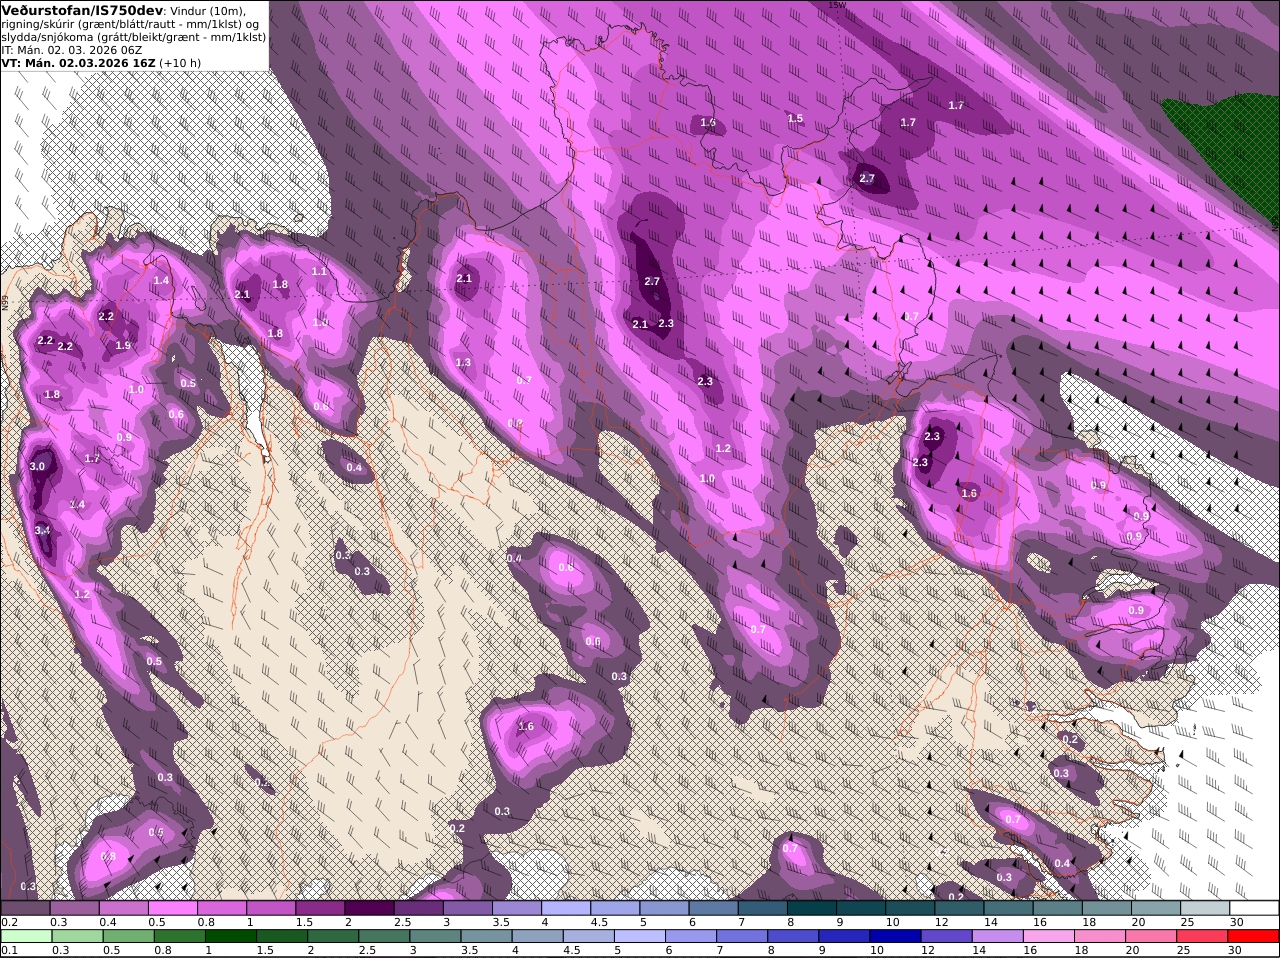This screenshot has height=958, width=1280.
Task: Click the IT model init time text
Action: 71,49
